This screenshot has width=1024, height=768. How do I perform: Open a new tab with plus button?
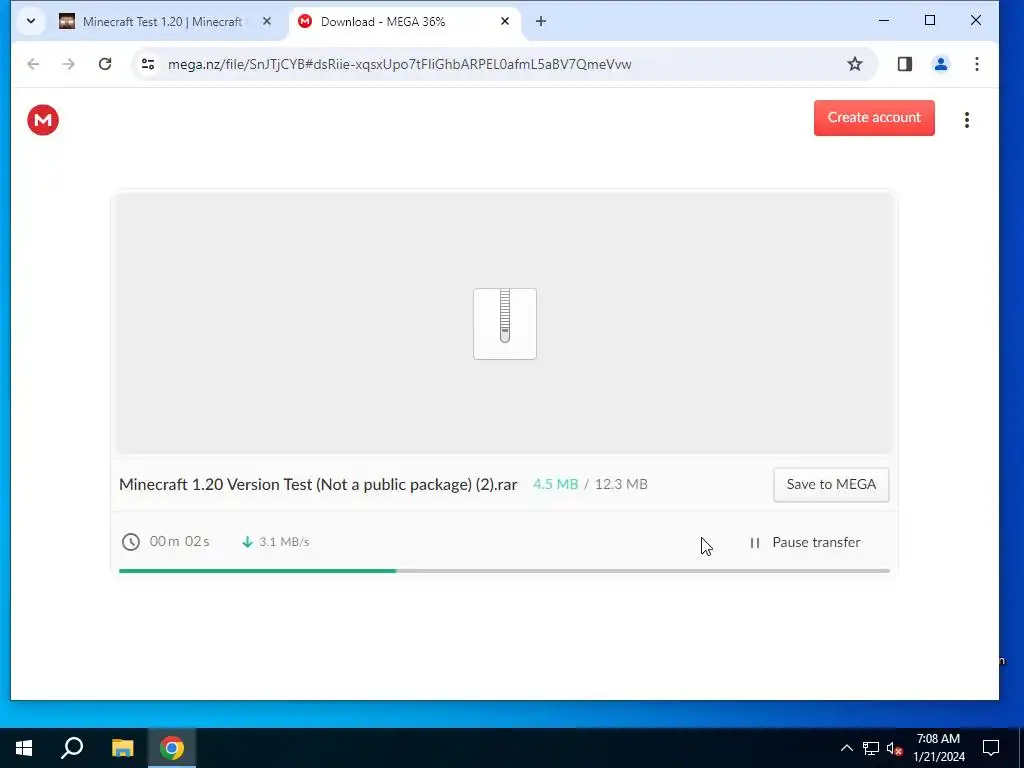pos(541,22)
